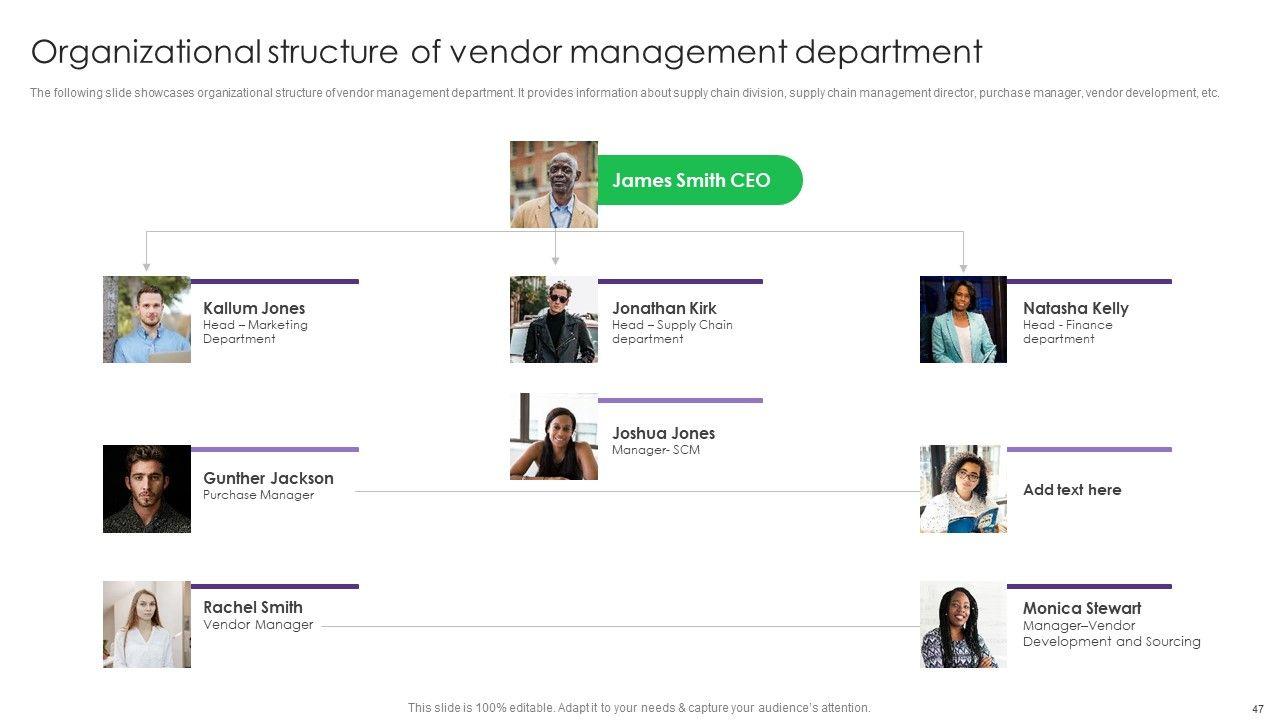
Task: Click the Vendor Manager subtitle
Action: pyautogui.click(x=258, y=625)
